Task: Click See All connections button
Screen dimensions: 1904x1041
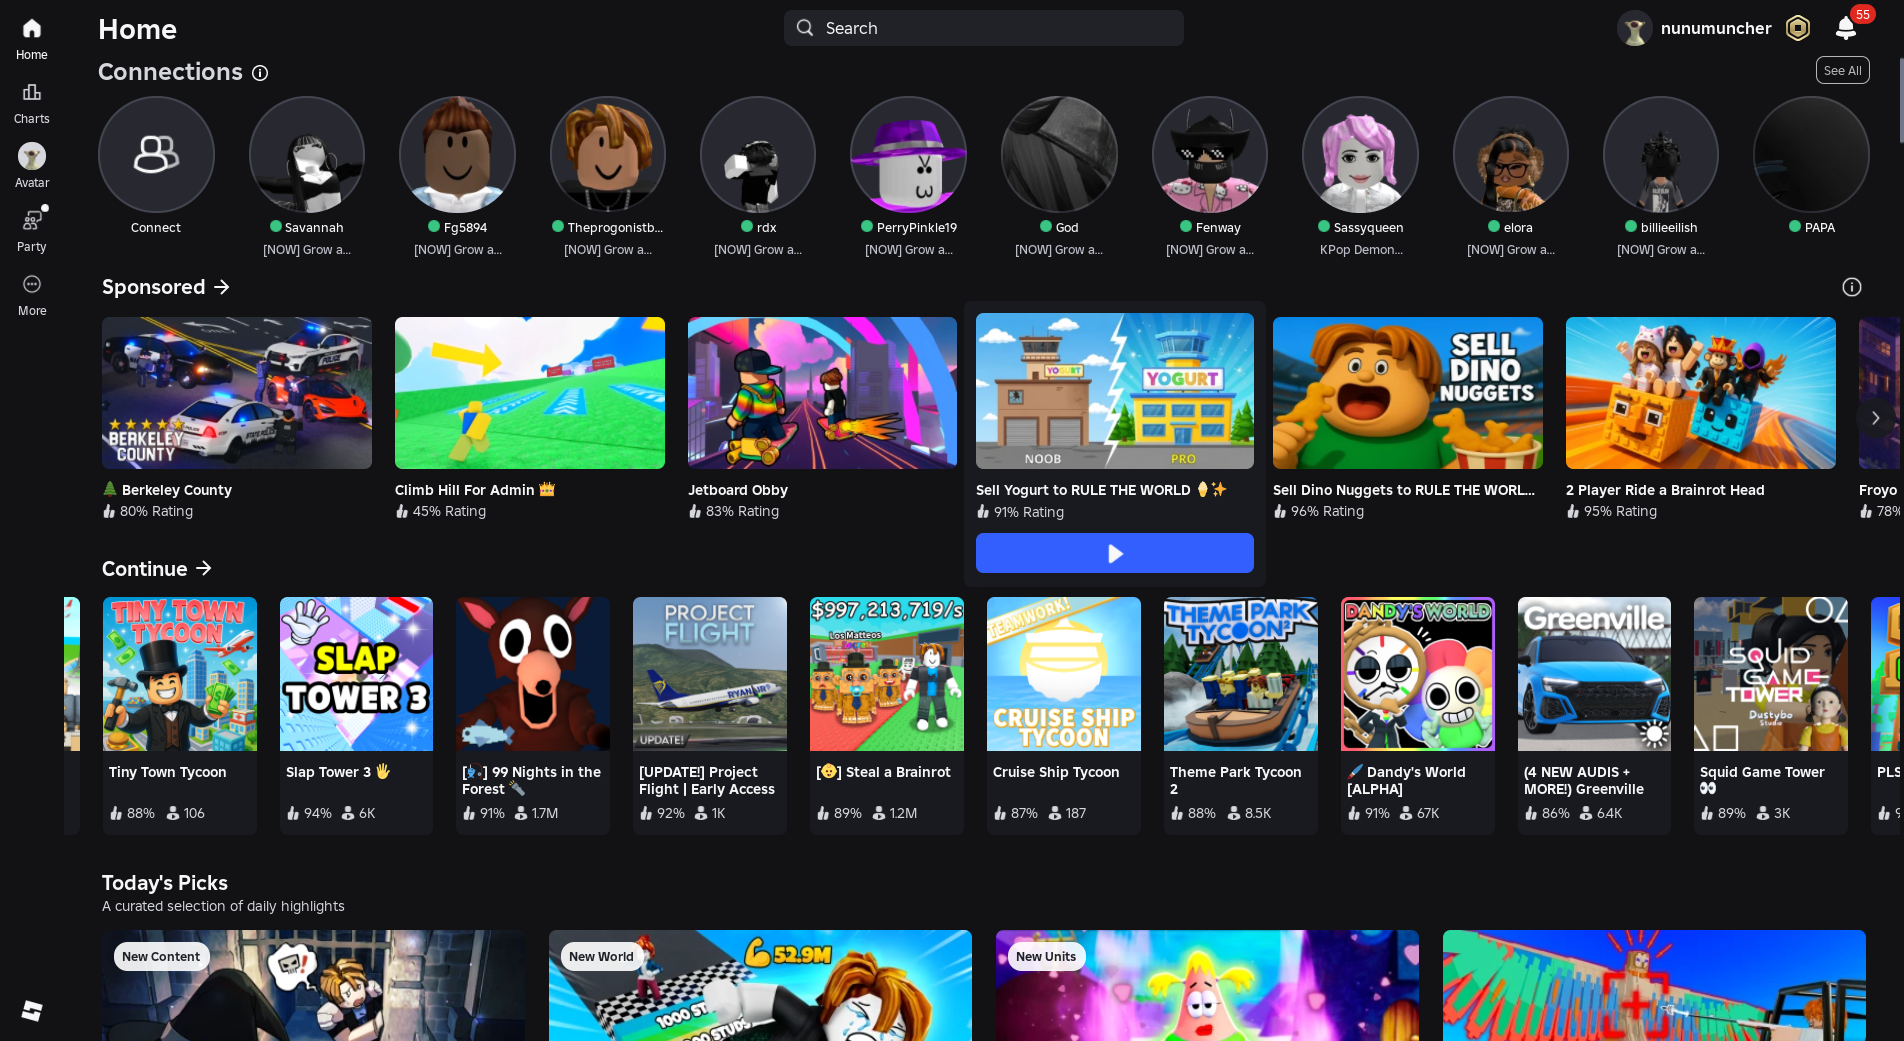Action: click(1842, 70)
